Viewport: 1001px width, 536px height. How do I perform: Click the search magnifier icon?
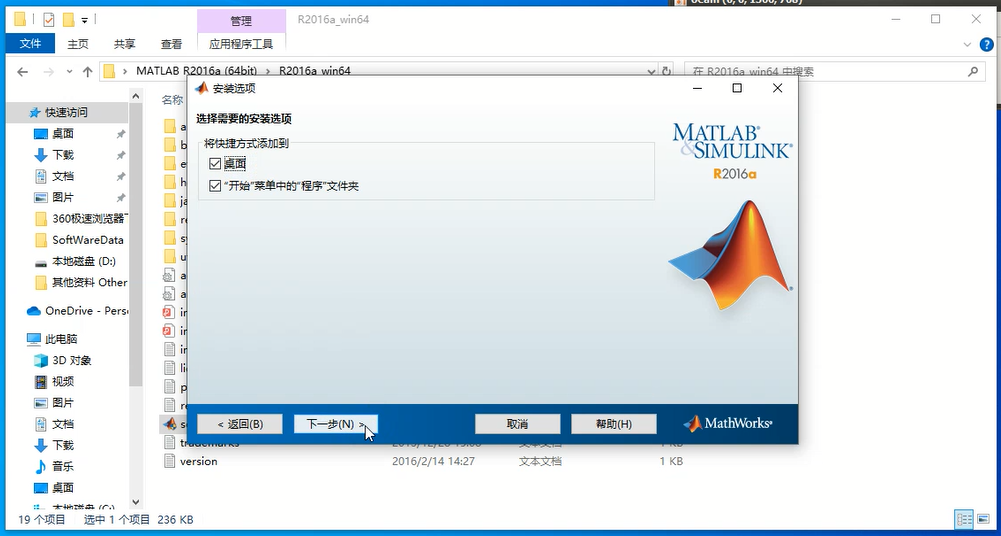coord(973,71)
